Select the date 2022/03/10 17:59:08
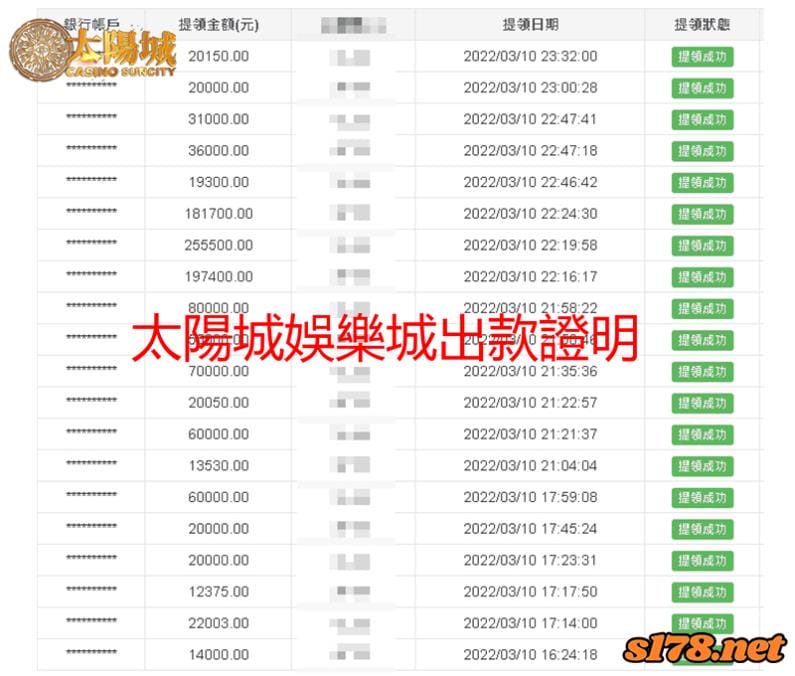The image size is (795, 676). pos(530,497)
